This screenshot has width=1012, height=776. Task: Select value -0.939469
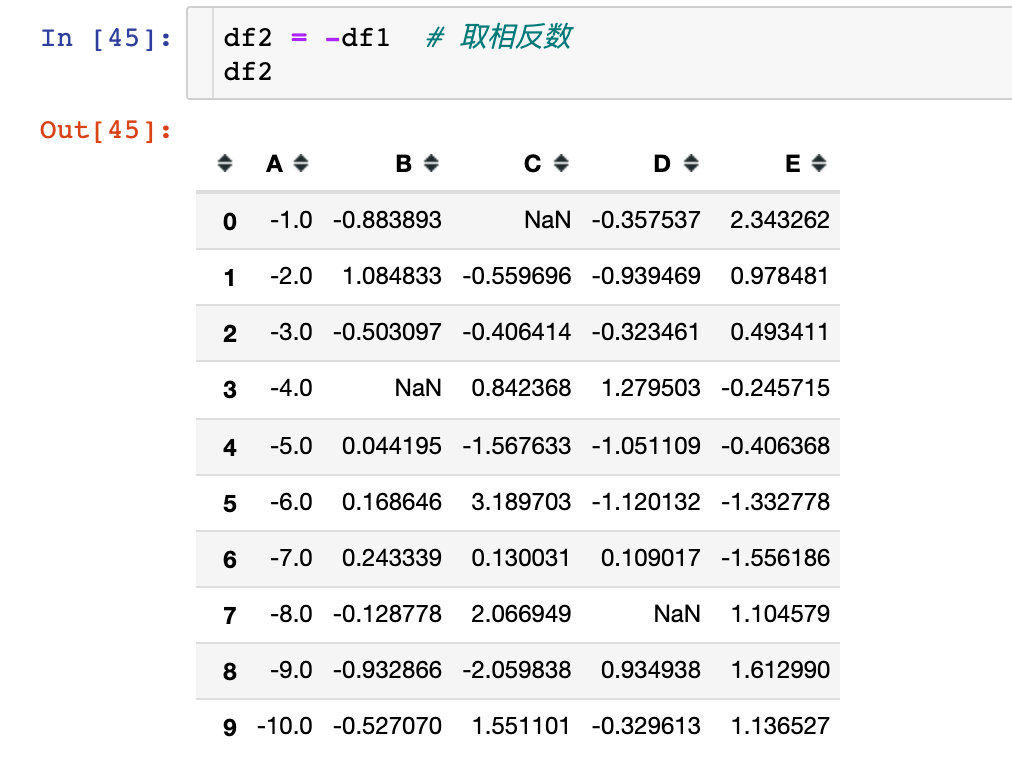point(646,276)
